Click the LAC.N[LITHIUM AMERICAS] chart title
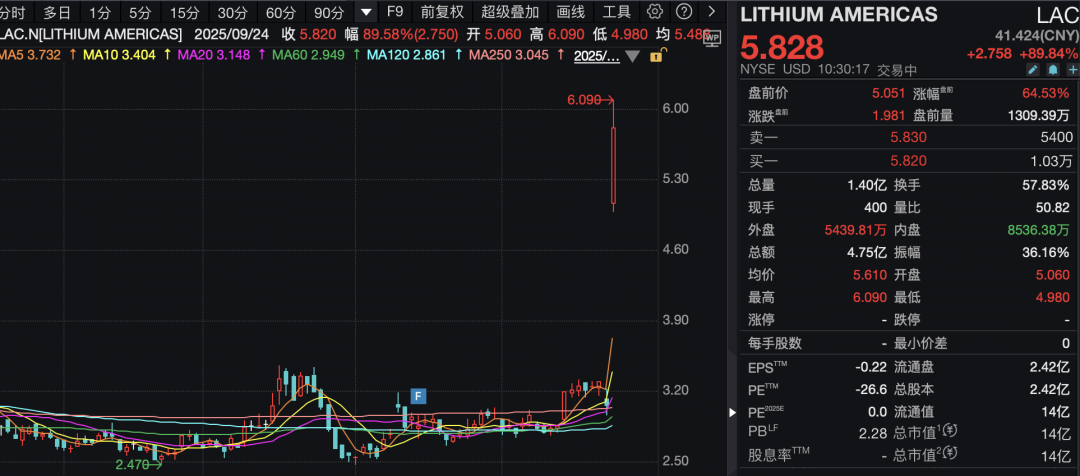The width and height of the screenshot is (1080, 476). pos(91,34)
